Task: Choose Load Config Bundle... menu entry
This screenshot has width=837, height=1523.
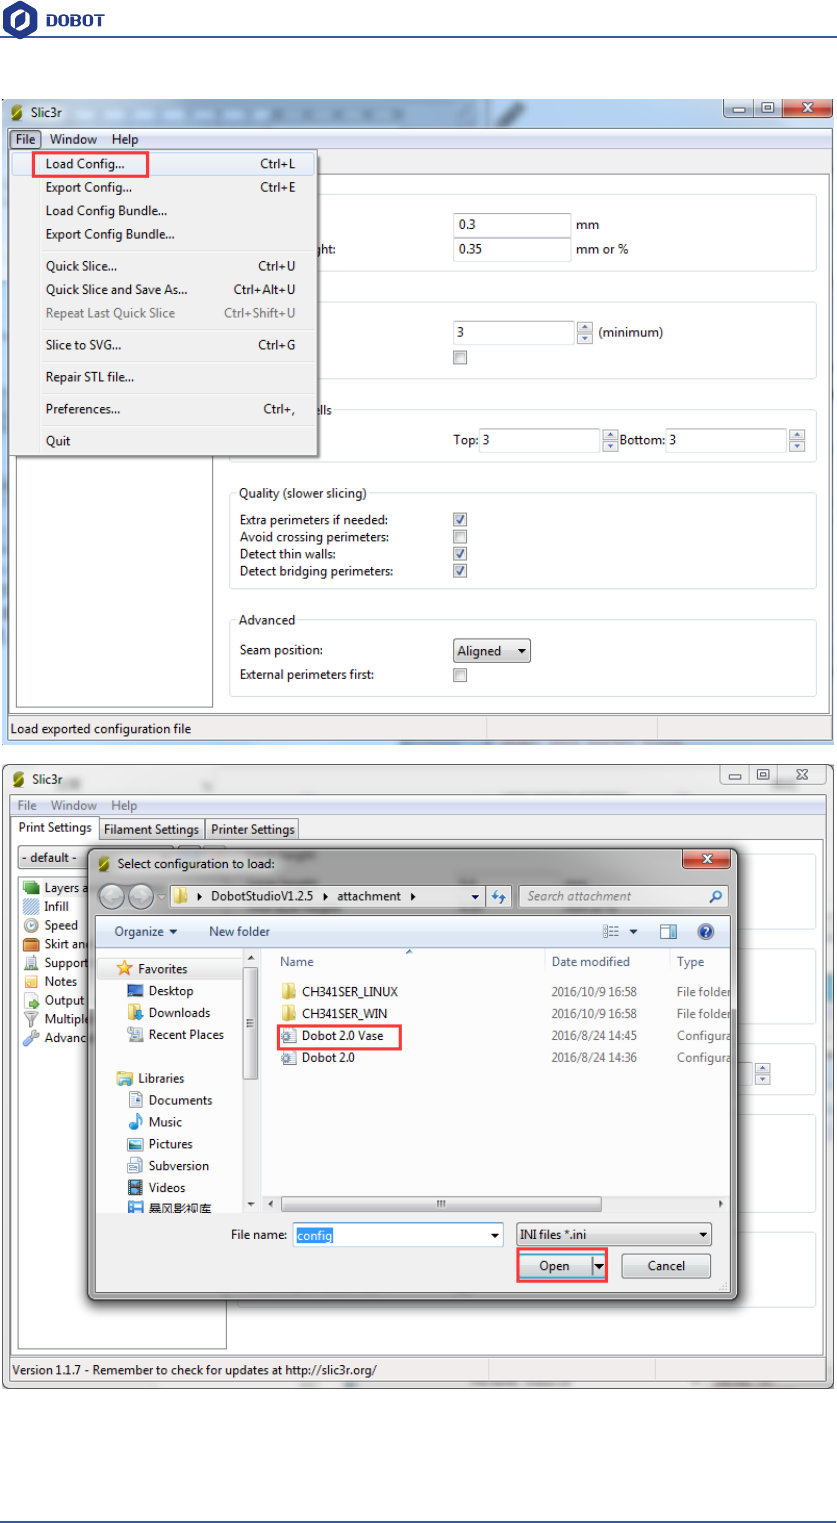Action: pyautogui.click(x=165, y=211)
